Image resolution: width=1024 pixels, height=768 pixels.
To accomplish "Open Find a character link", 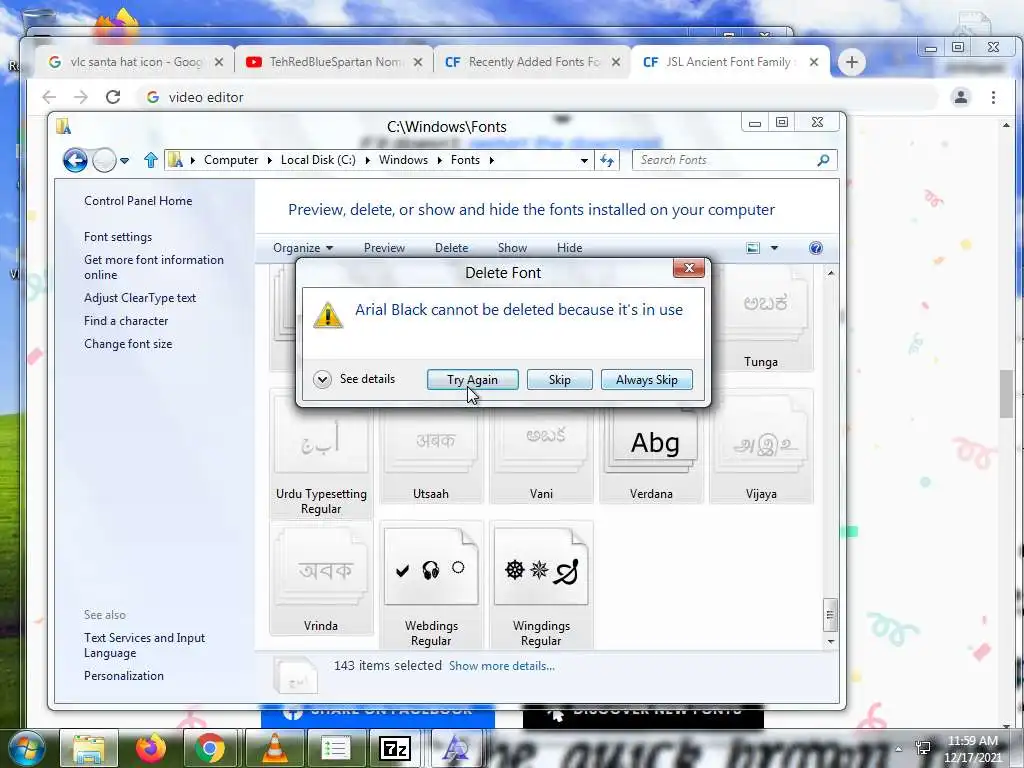I will [126, 321].
